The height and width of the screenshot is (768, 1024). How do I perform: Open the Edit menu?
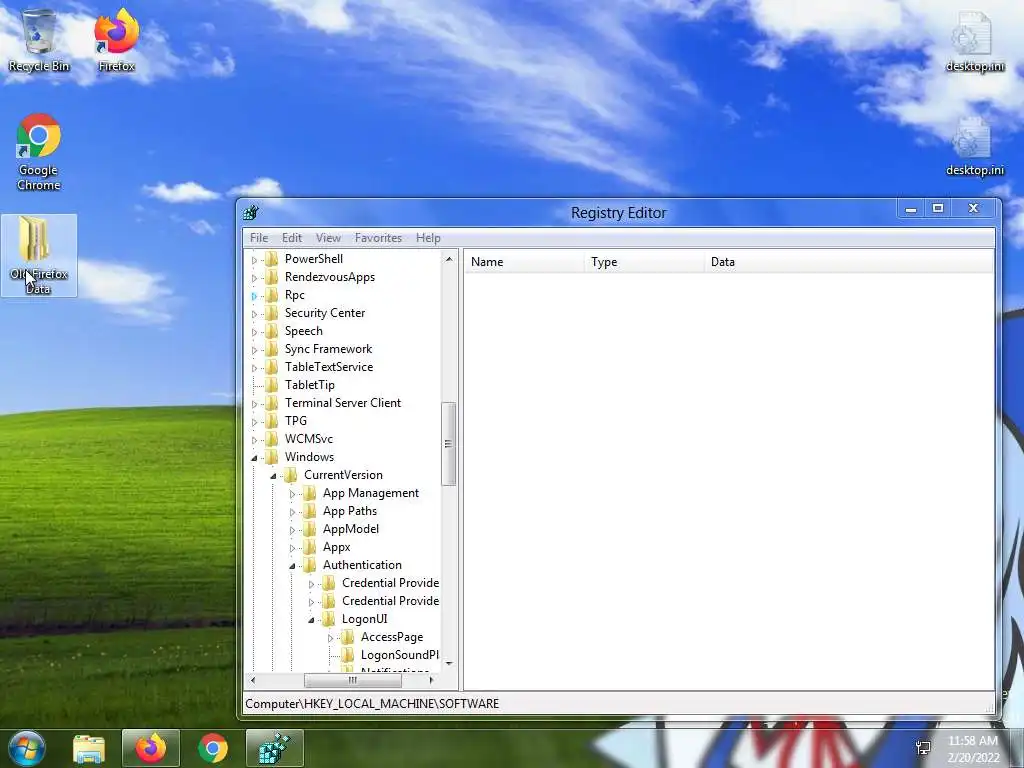point(291,238)
